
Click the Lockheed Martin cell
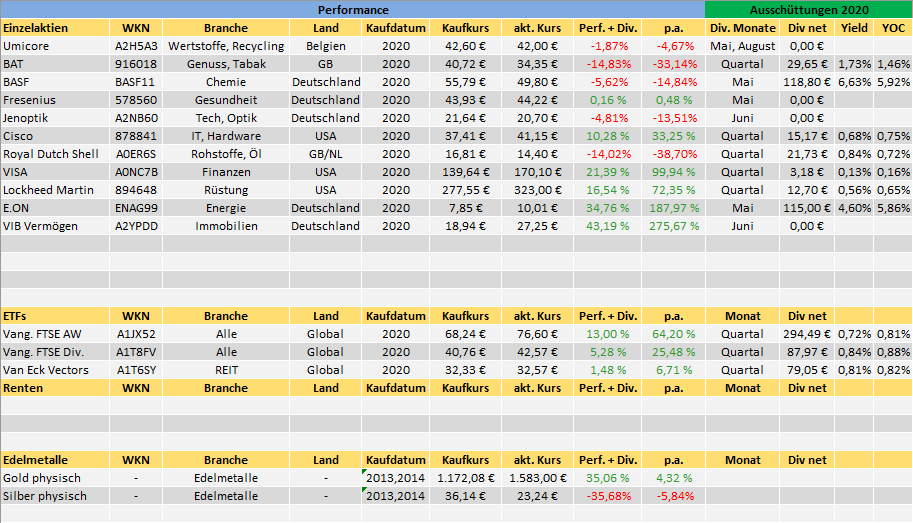click(x=55, y=190)
